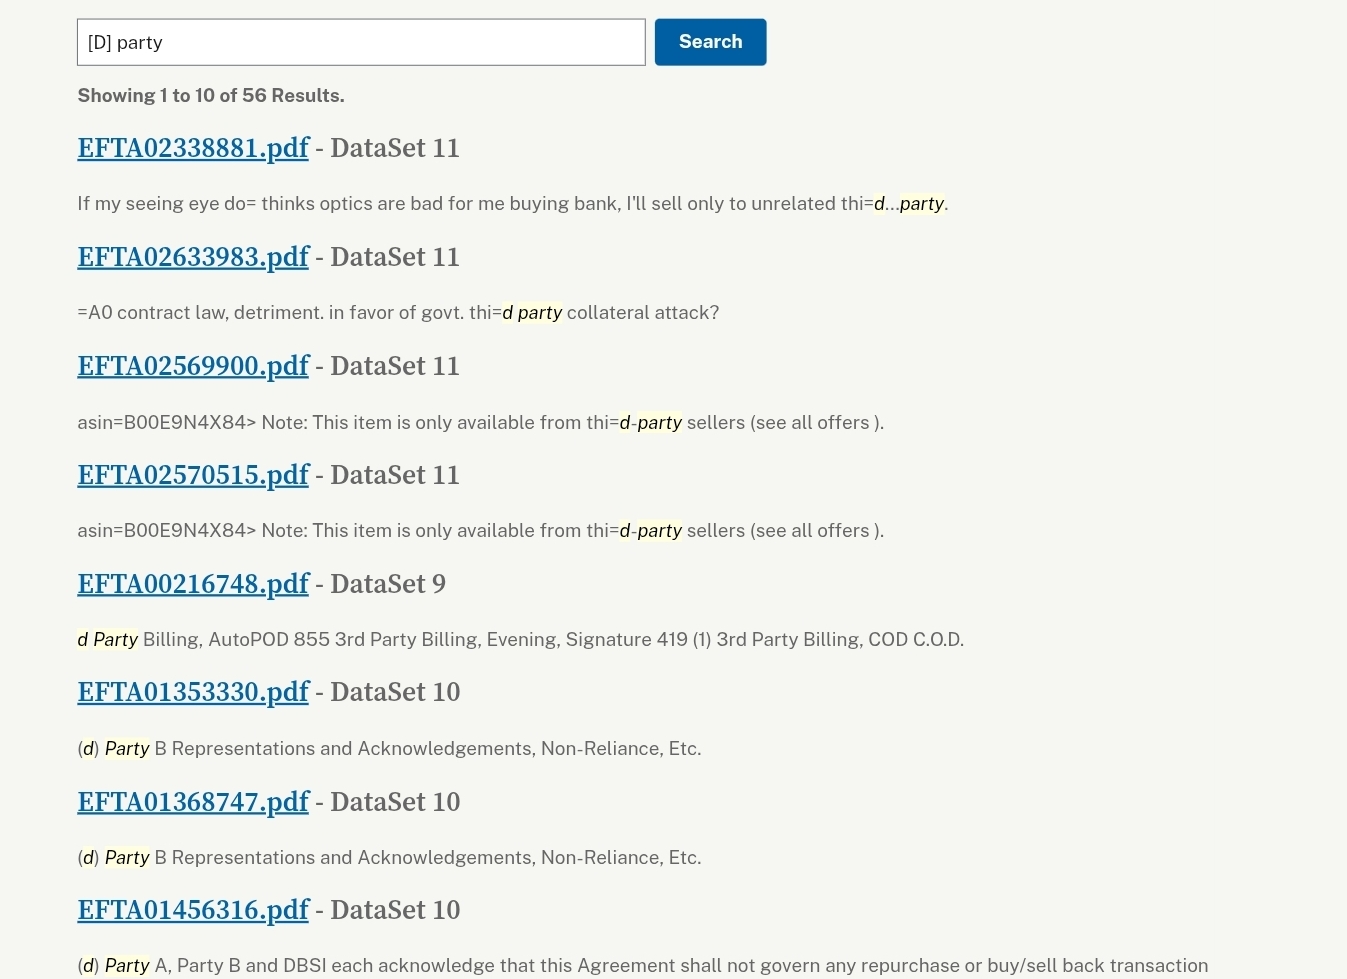Open search result EFTA02569900.pdf
The width and height of the screenshot is (1347, 979).
tap(193, 366)
